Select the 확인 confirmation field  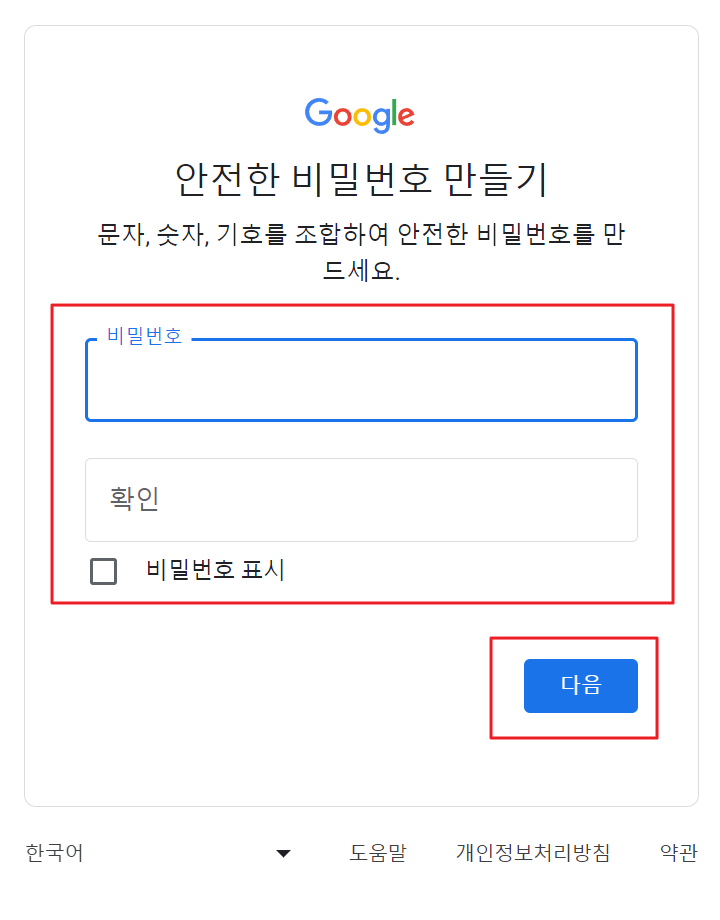[x=360, y=500]
